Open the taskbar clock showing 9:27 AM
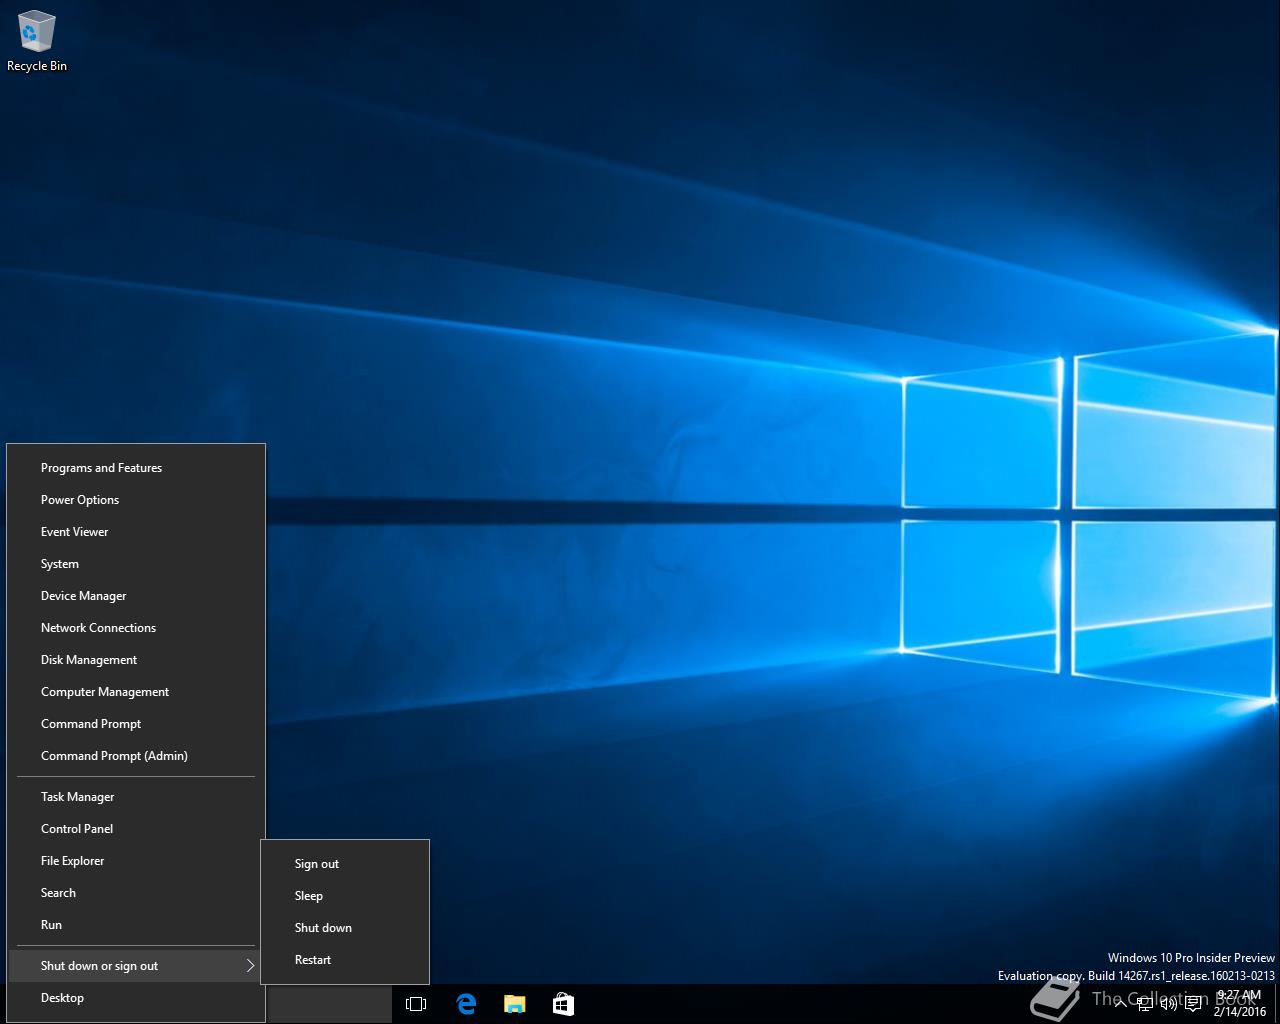This screenshot has height=1024, width=1280. (x=1239, y=1003)
